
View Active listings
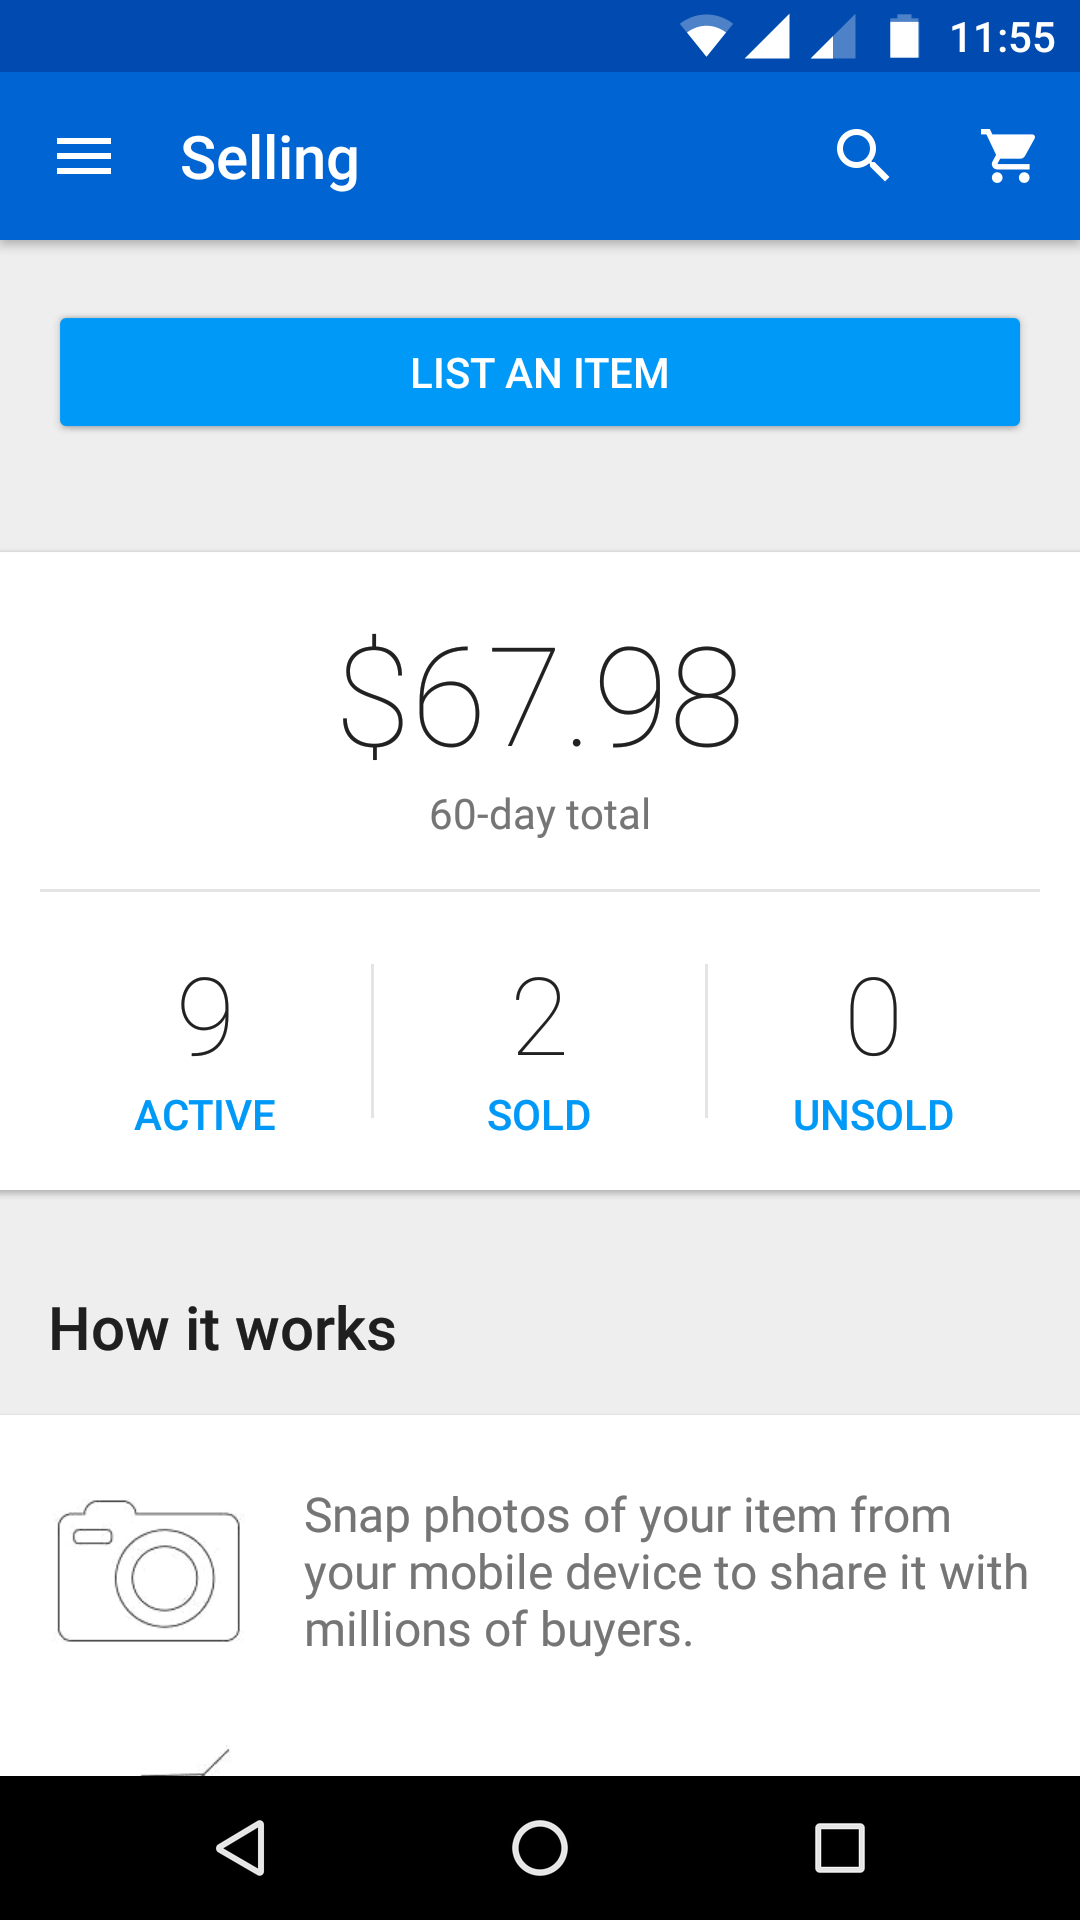205,1115
